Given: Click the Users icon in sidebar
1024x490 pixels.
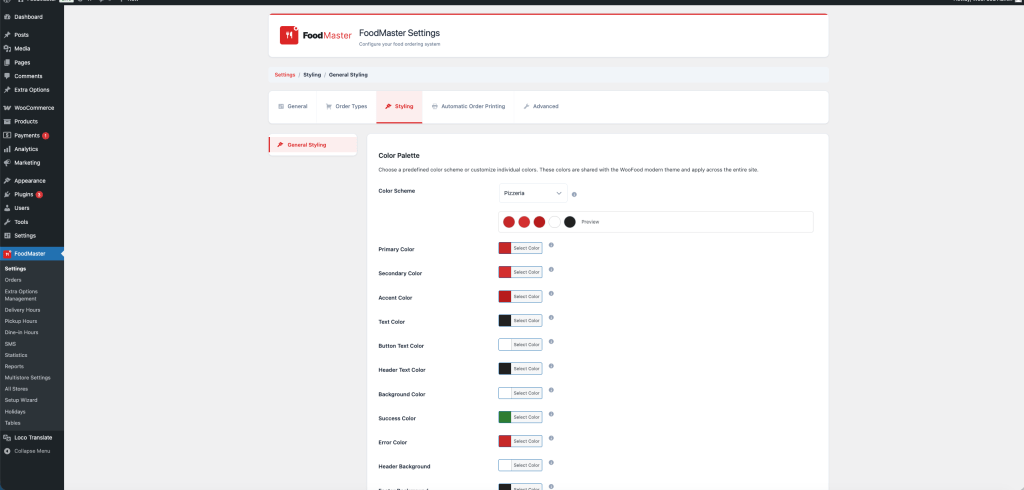Looking at the screenshot, I should [x=7, y=208].
